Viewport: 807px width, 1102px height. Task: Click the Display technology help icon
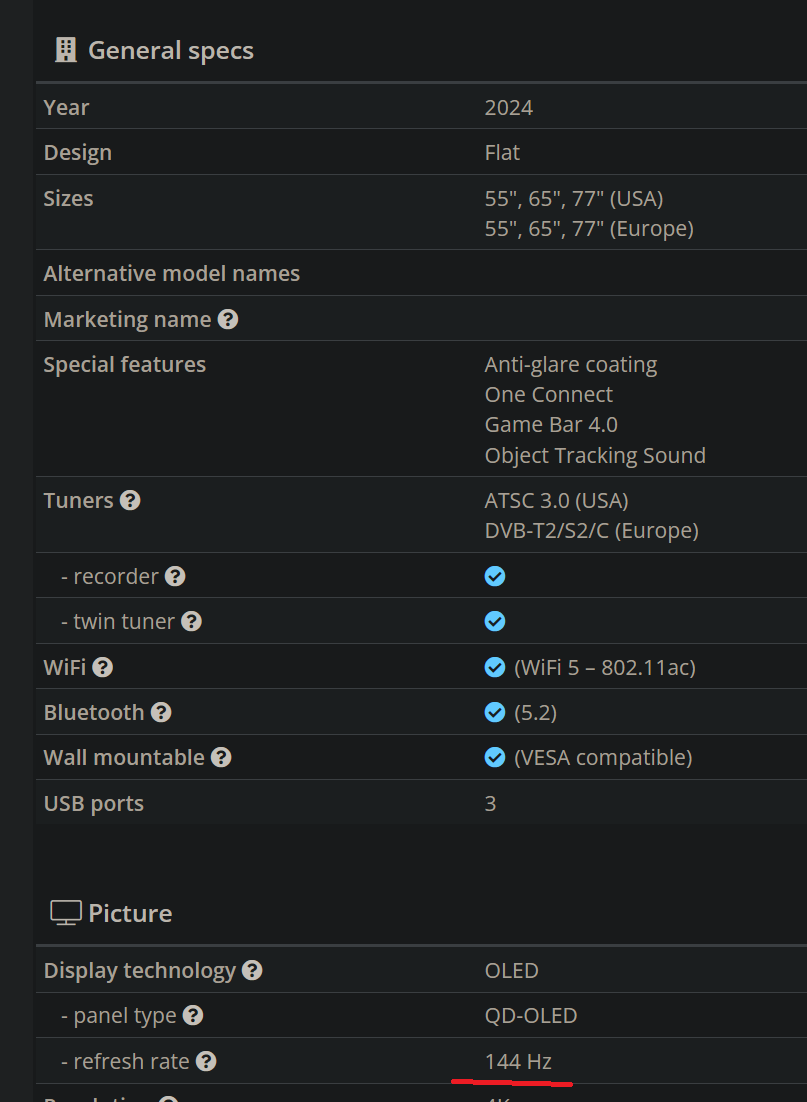(x=252, y=969)
